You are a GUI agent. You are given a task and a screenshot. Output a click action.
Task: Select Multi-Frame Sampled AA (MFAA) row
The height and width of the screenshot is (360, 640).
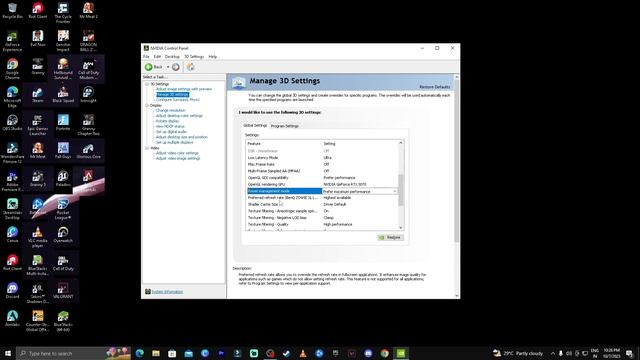pyautogui.click(x=322, y=171)
